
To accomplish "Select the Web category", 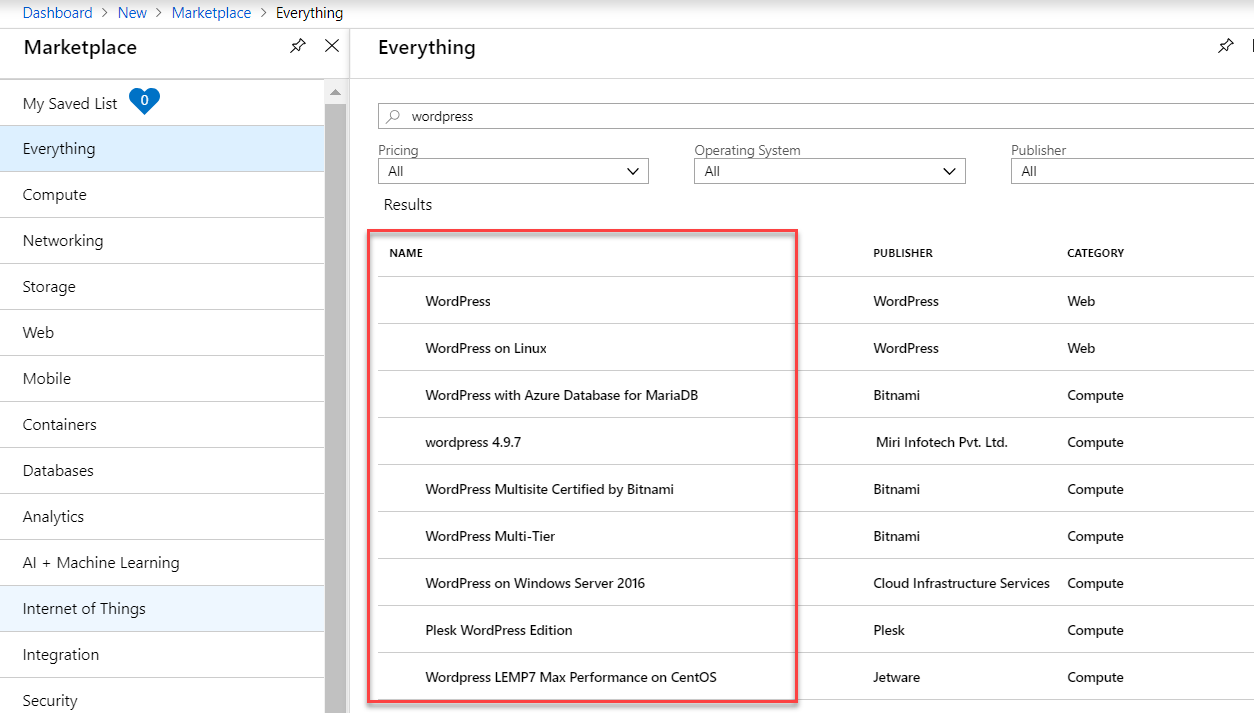I will click(162, 333).
